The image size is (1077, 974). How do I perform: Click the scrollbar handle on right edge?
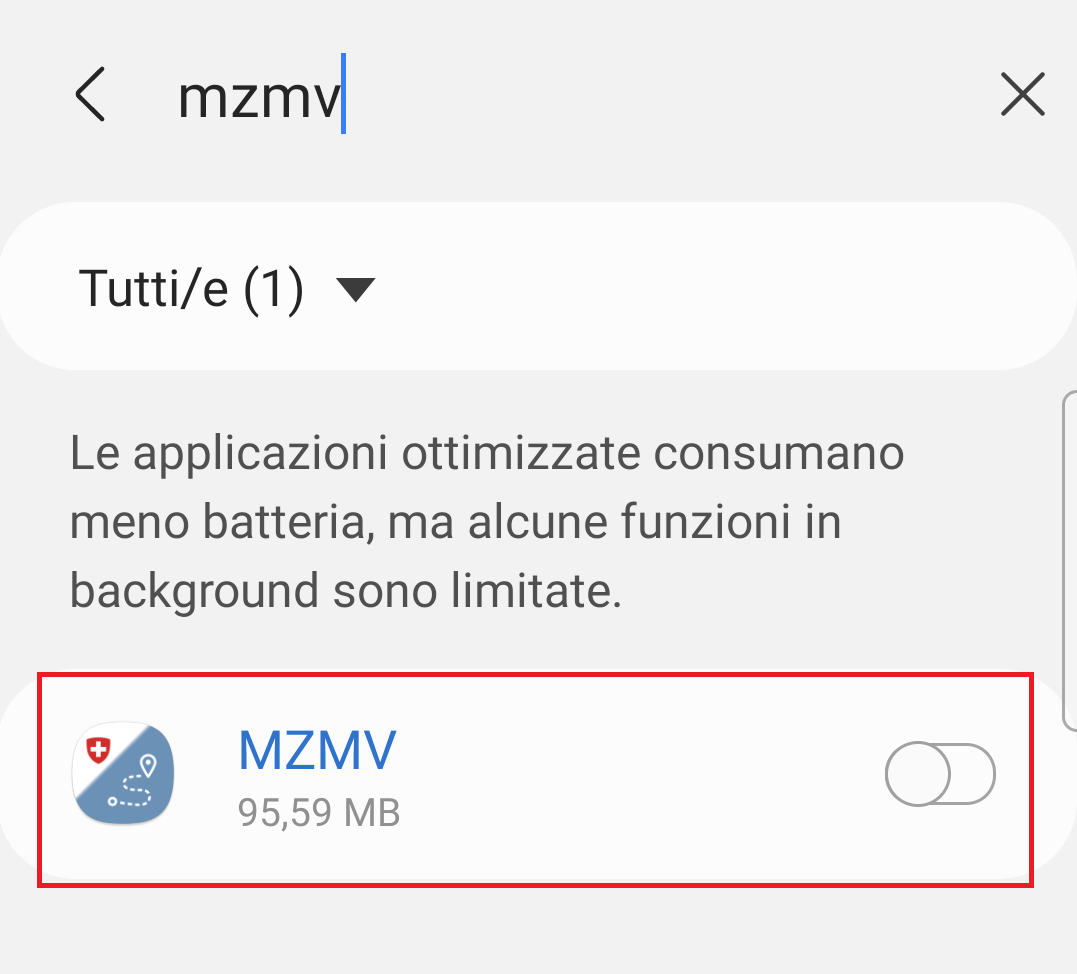[x=1069, y=560]
